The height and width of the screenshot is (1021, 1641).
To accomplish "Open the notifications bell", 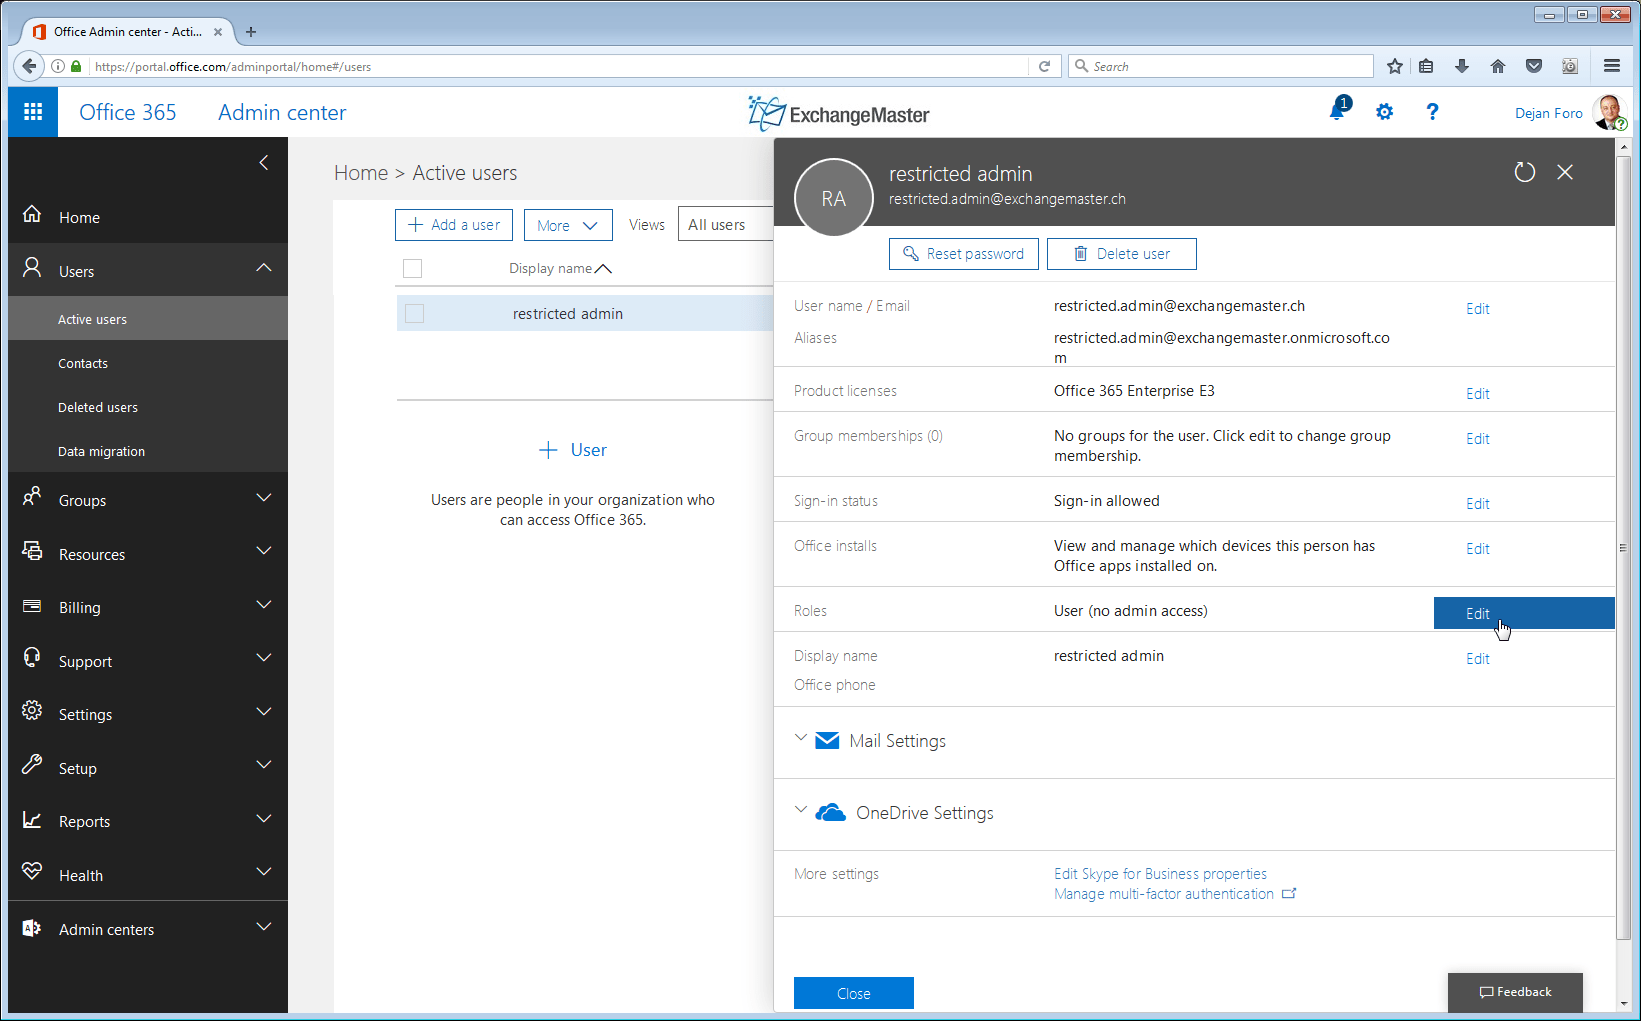I will [x=1338, y=110].
